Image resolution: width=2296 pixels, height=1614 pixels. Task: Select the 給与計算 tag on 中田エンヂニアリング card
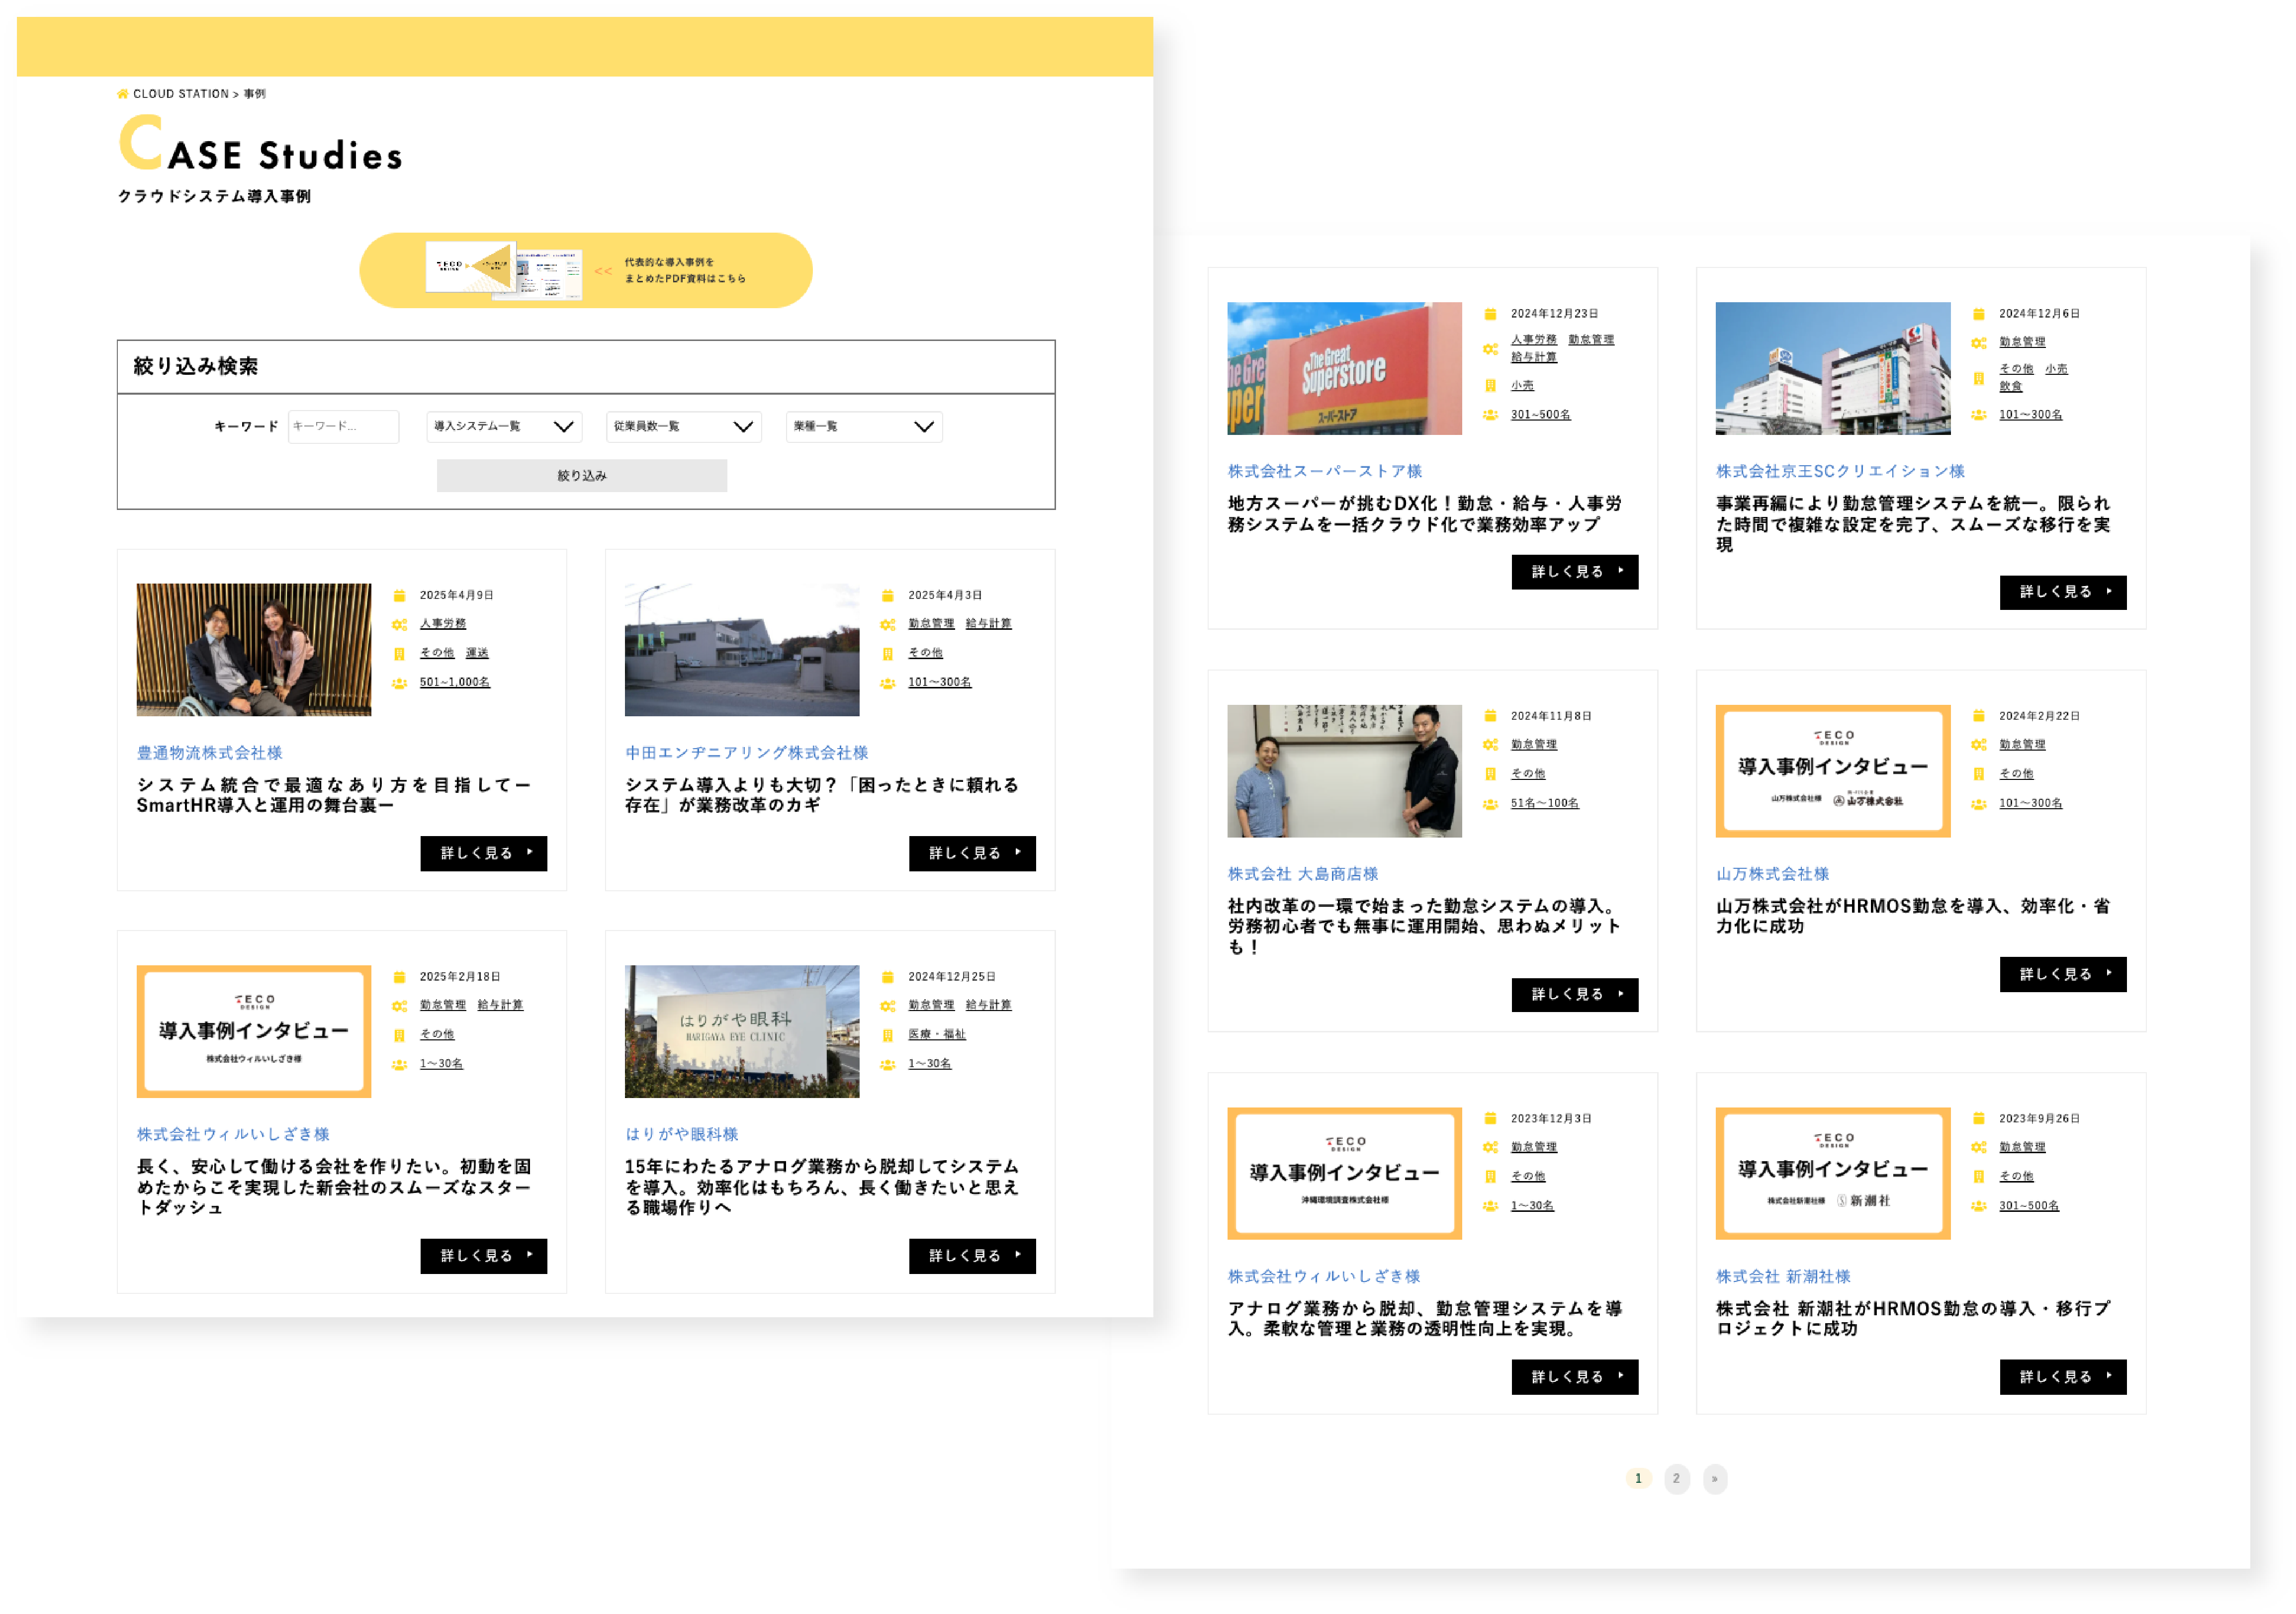[989, 624]
